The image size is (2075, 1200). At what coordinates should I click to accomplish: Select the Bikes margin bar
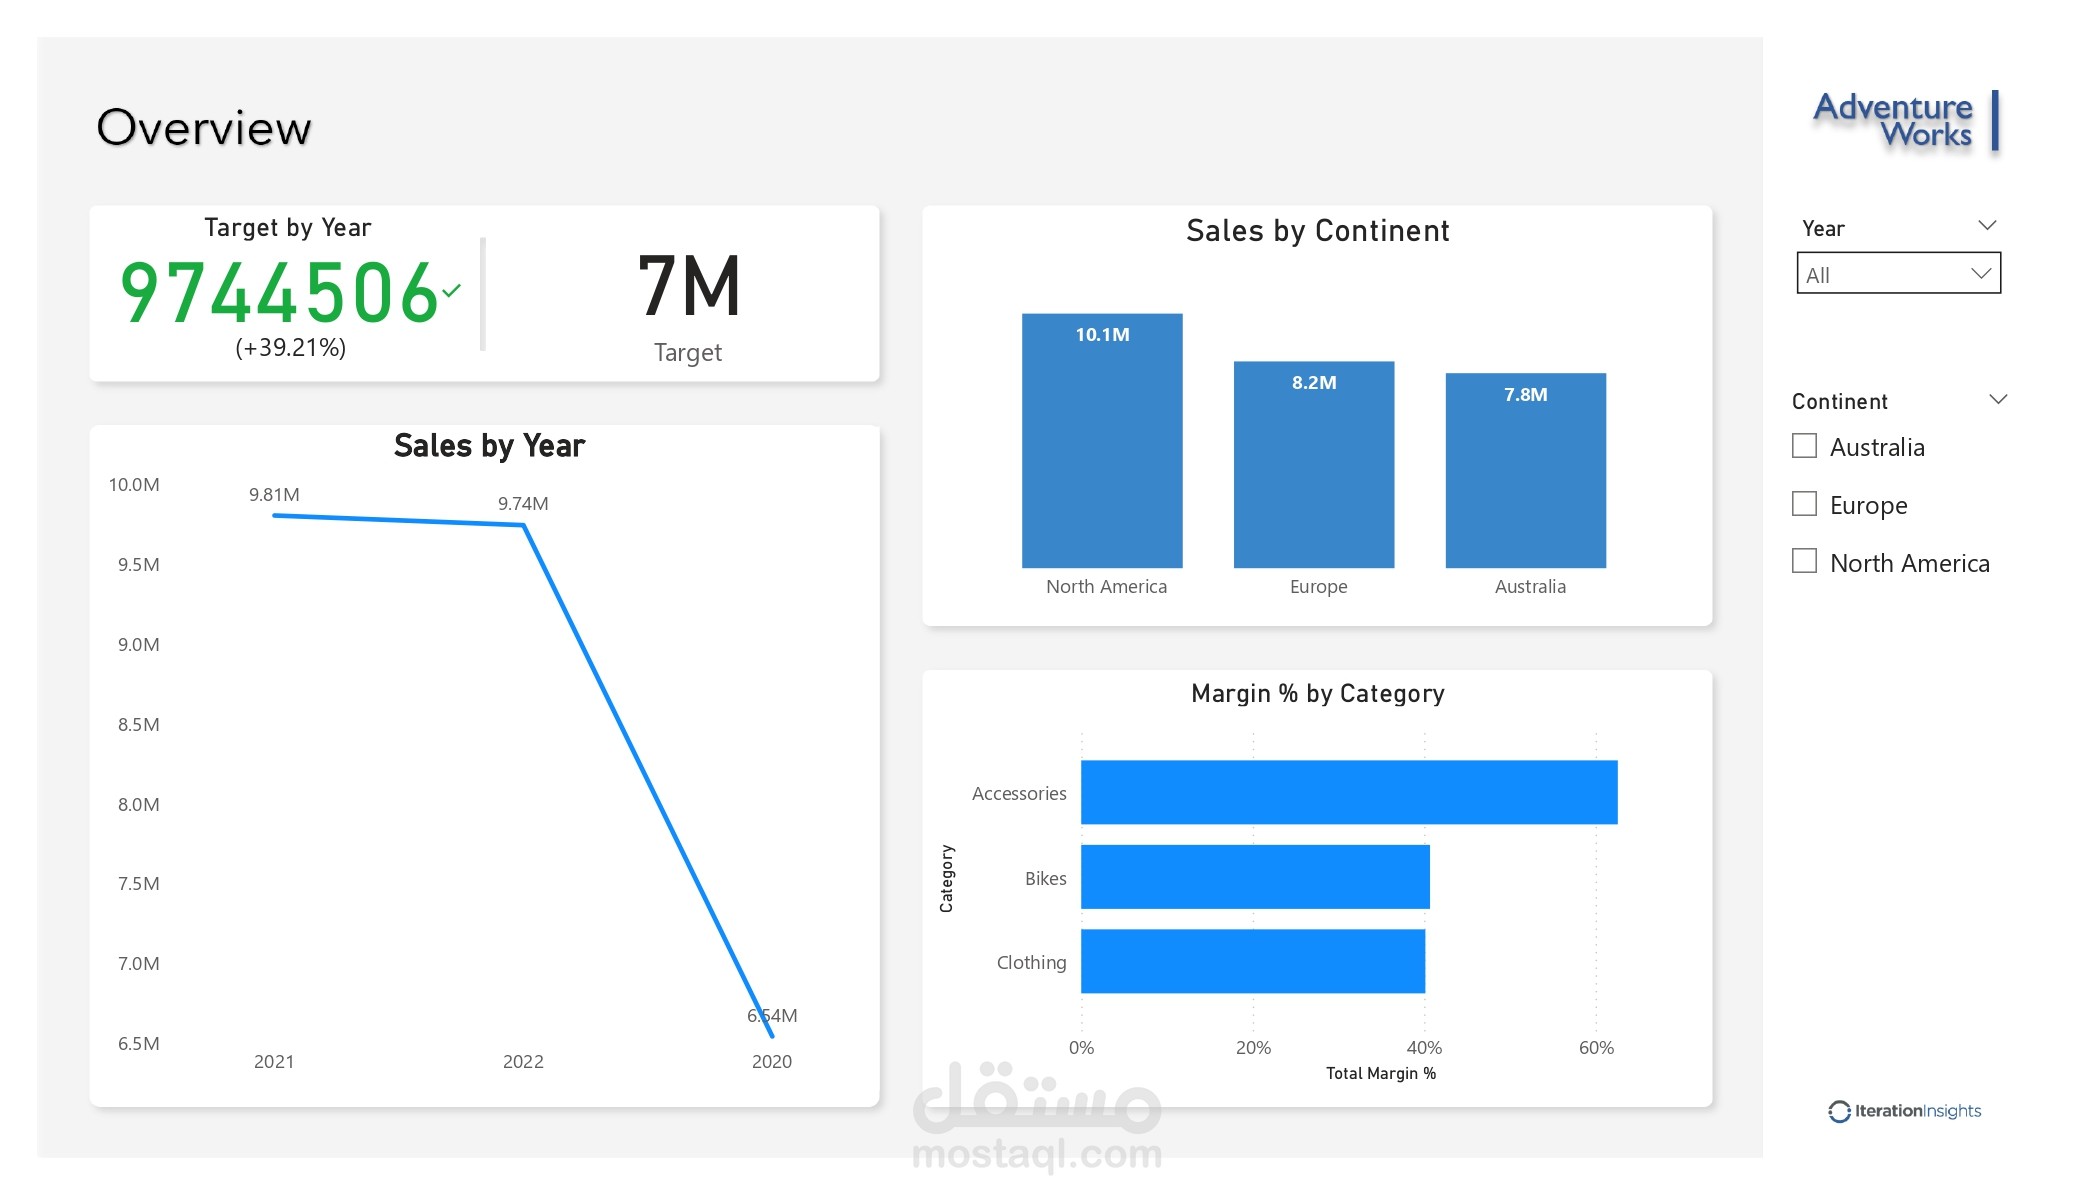click(x=1255, y=878)
